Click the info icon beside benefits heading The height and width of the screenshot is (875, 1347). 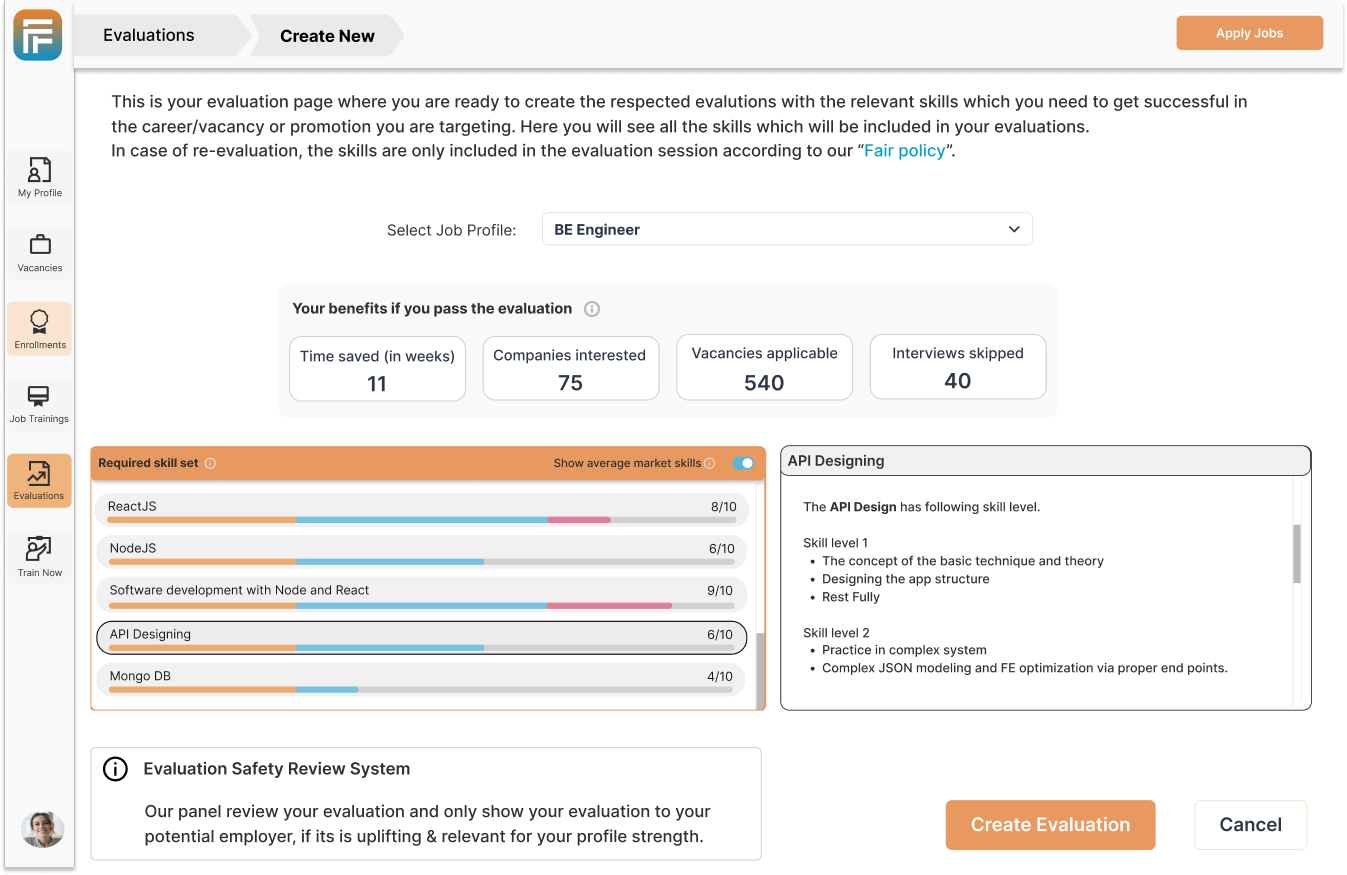point(592,309)
